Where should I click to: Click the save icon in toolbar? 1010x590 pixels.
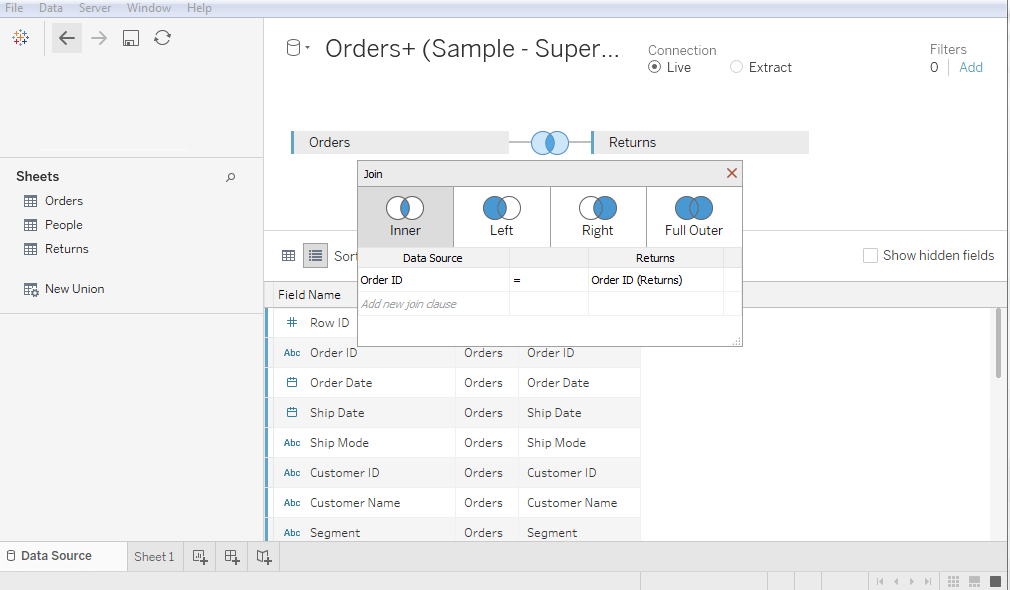131,38
